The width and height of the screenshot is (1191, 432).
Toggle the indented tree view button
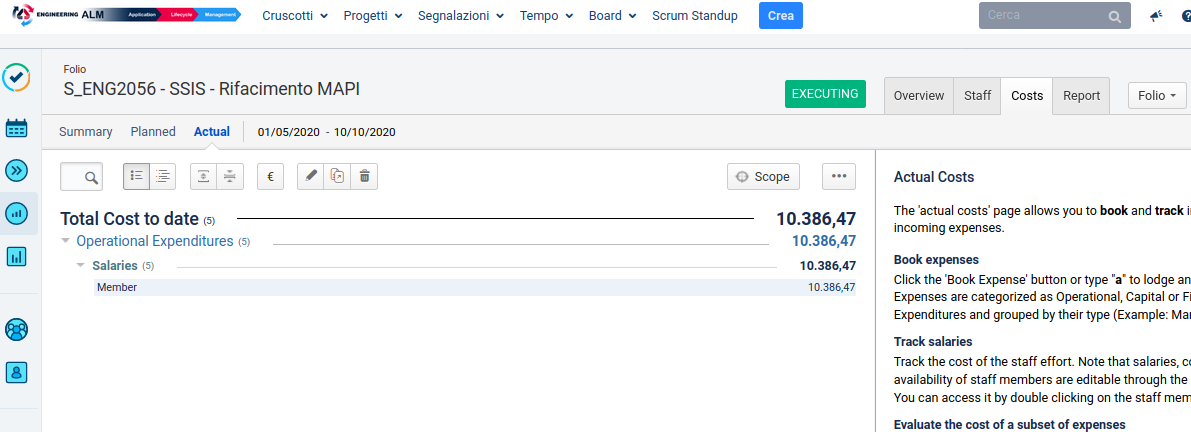pyautogui.click(x=164, y=176)
